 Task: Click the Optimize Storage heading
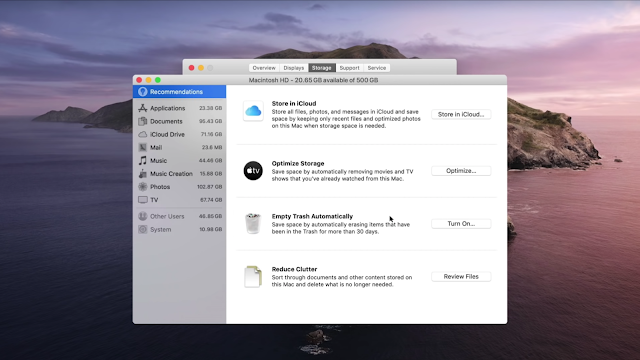click(x=298, y=163)
